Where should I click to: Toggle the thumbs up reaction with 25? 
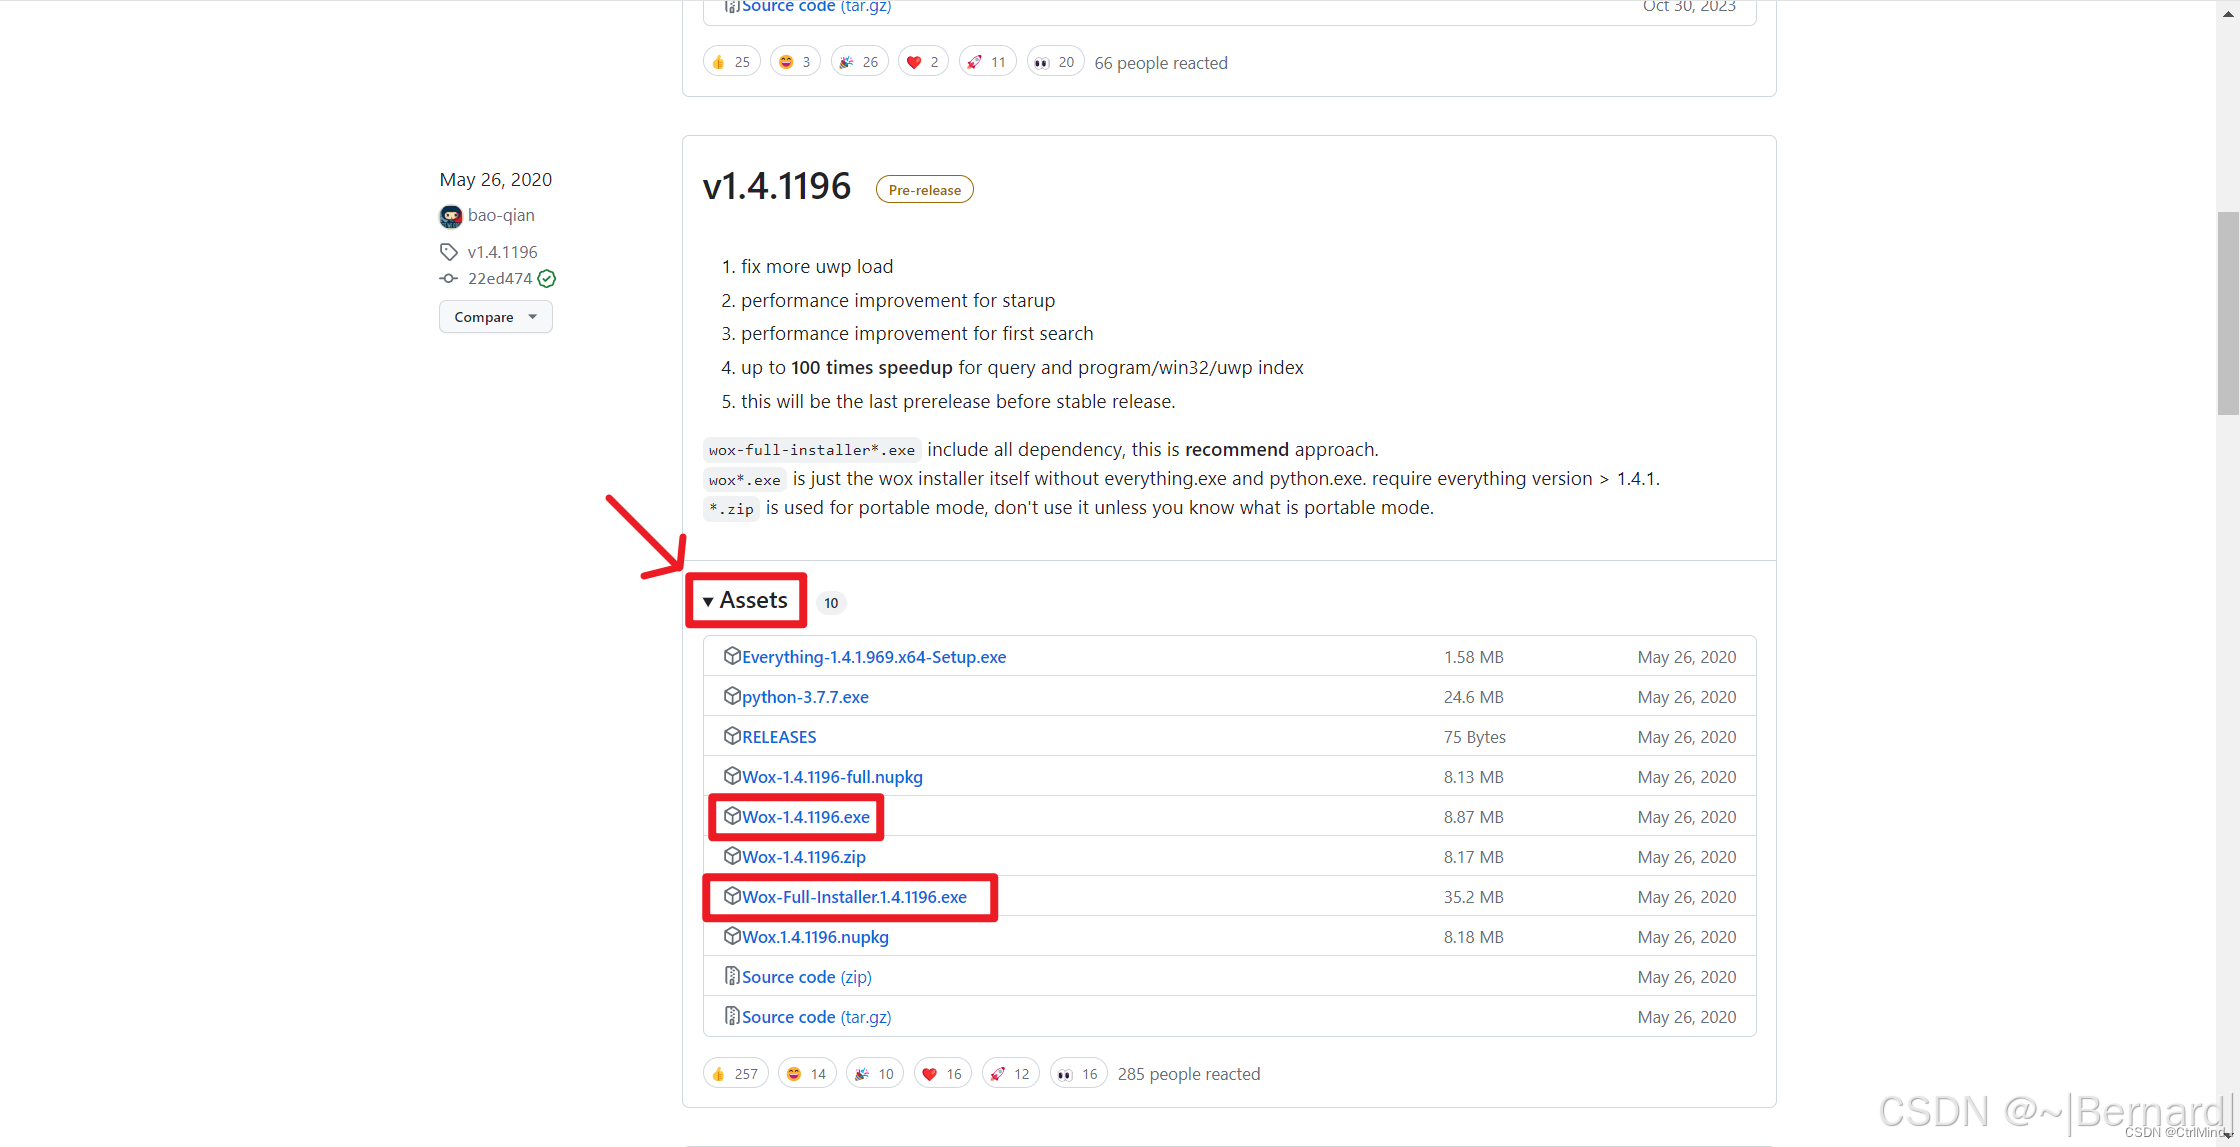point(731,62)
